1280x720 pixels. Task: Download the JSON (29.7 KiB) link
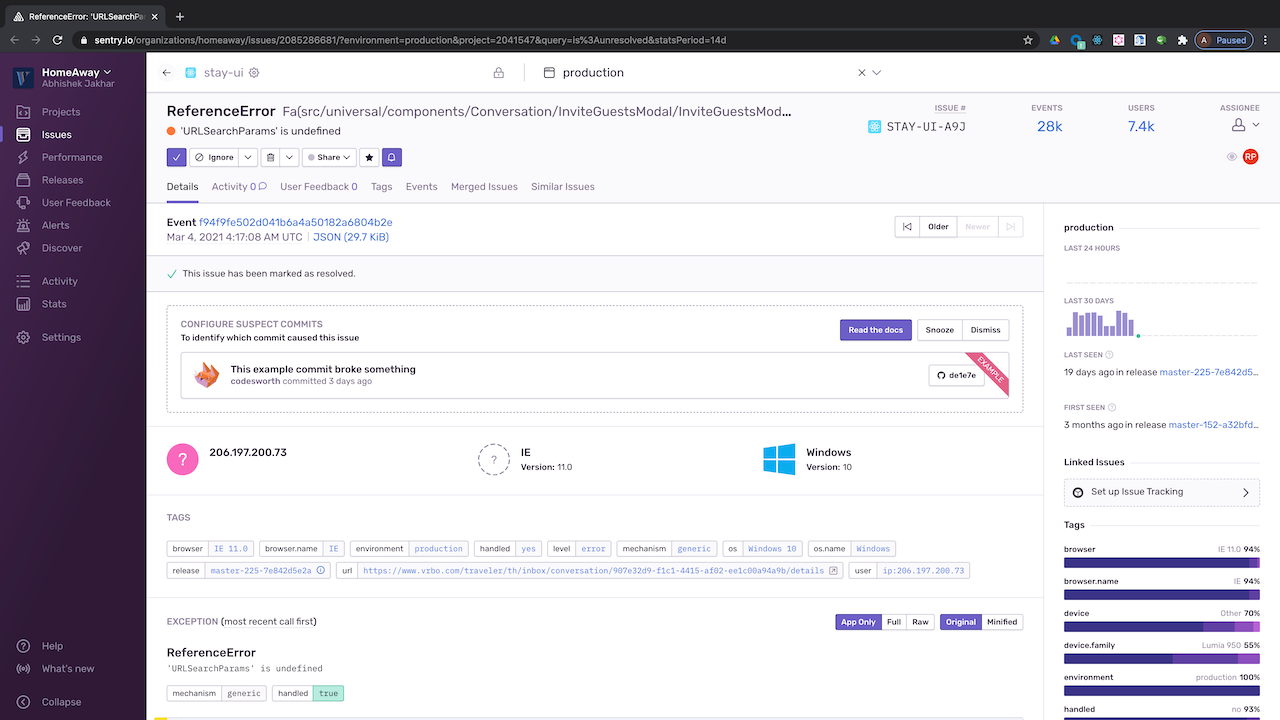[x=351, y=238]
